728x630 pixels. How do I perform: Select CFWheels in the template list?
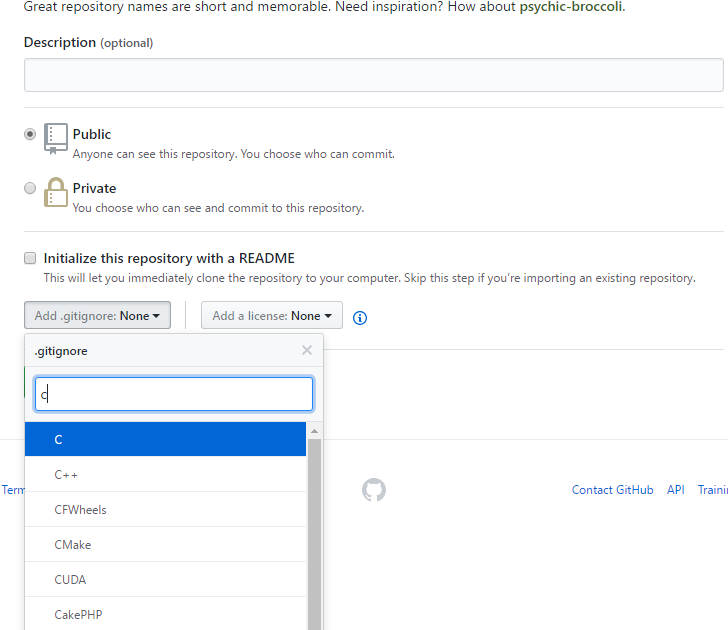(165, 509)
